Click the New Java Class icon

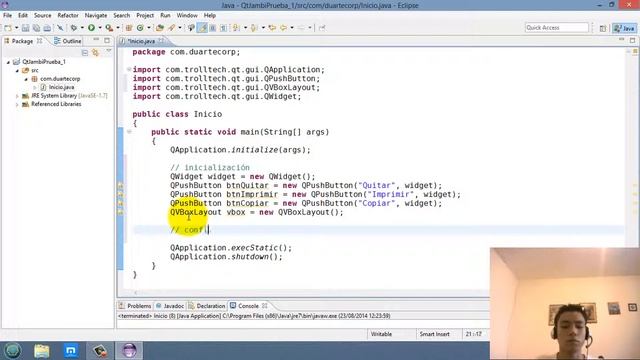click(x=140, y=28)
